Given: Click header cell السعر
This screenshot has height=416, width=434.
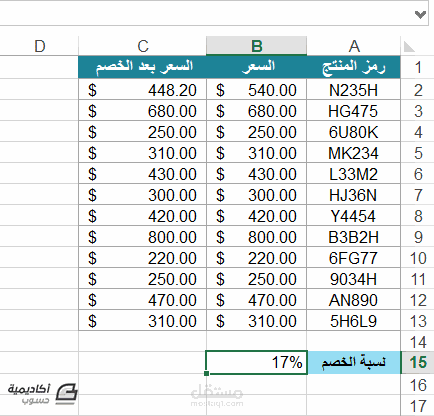Looking at the screenshot, I should point(256,67).
